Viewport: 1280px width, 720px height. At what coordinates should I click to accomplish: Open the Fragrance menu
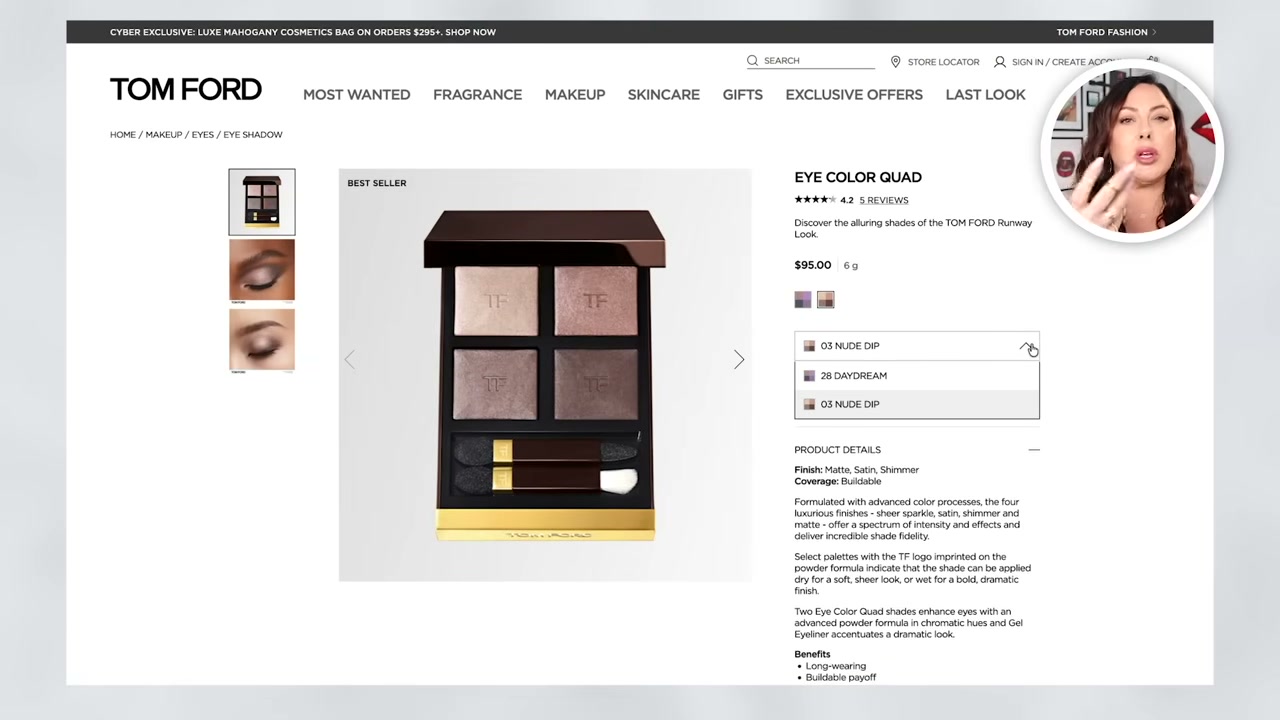tap(478, 95)
